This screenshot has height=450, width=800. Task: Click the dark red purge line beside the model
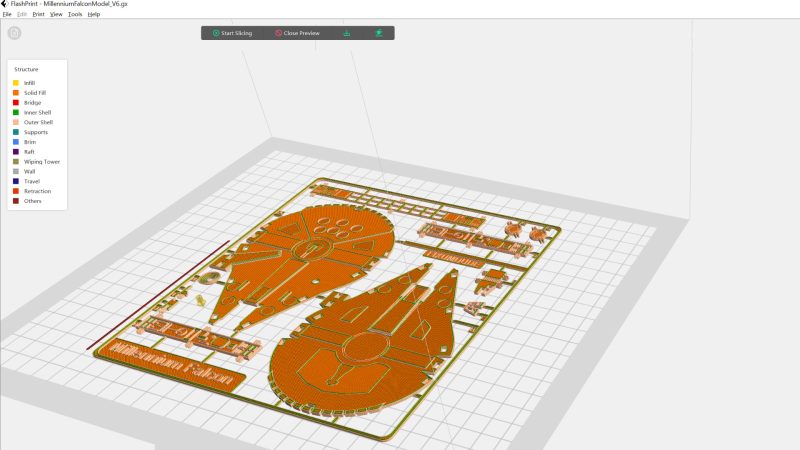pos(158,295)
